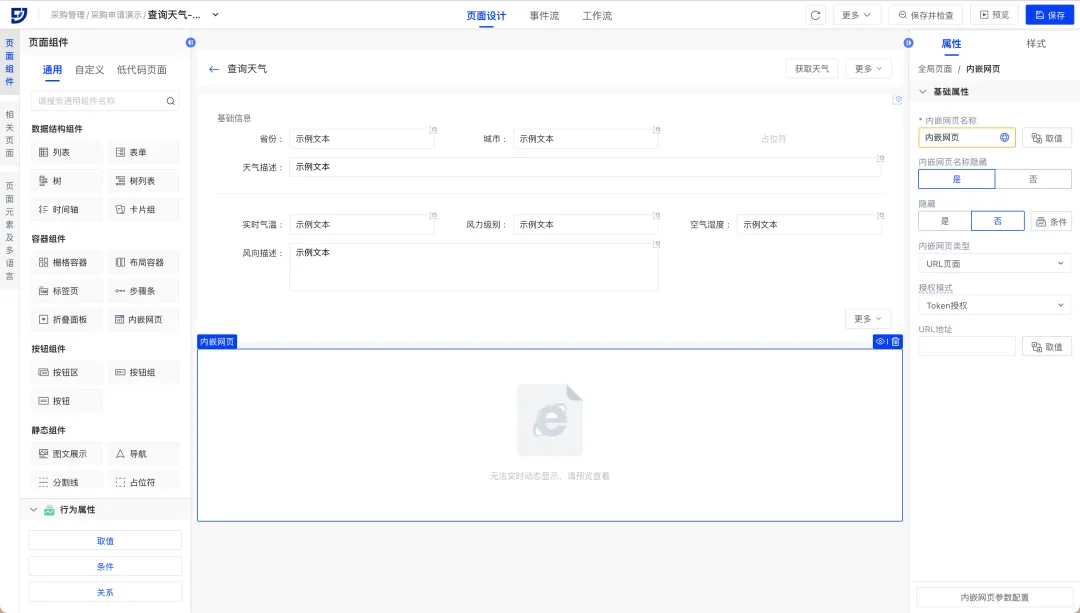Collapse the 行为属性 section
The image size is (1080, 613).
[33, 510]
